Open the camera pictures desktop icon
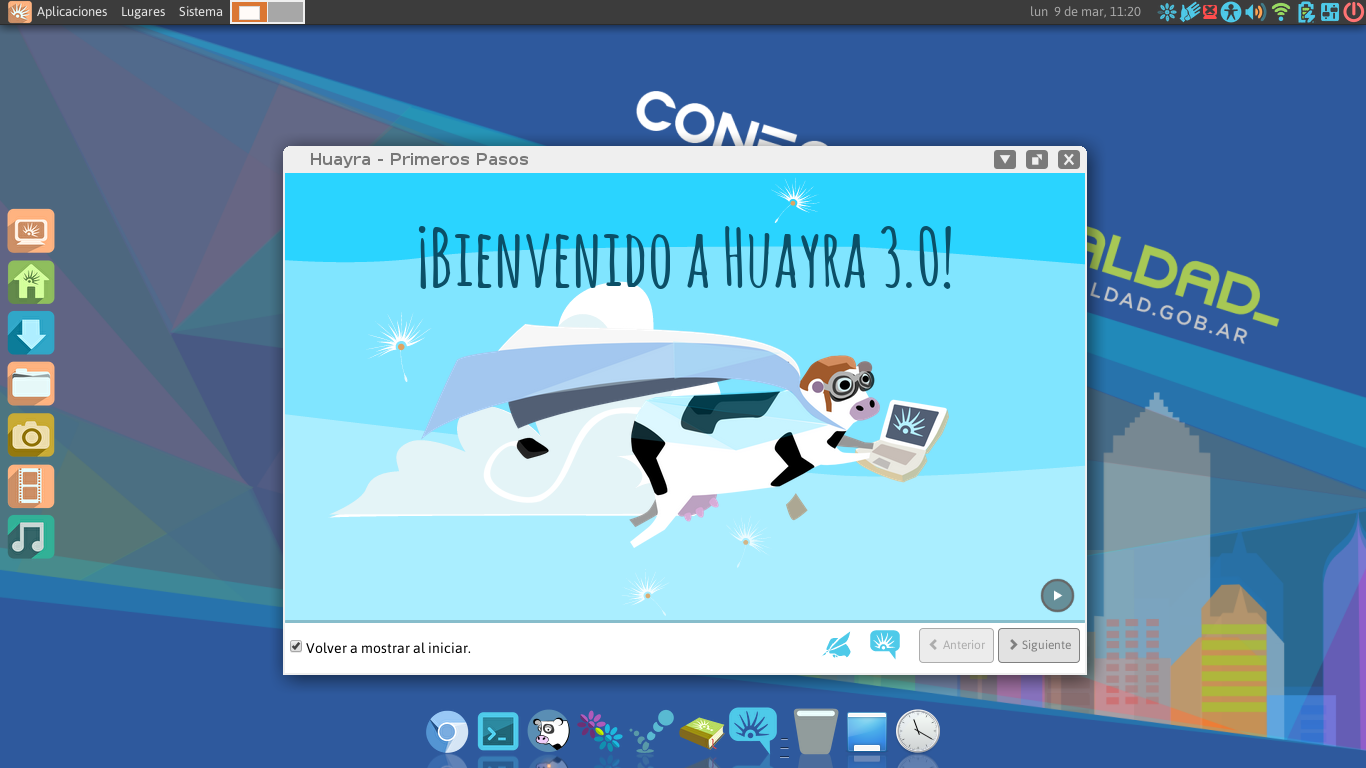 click(31, 435)
